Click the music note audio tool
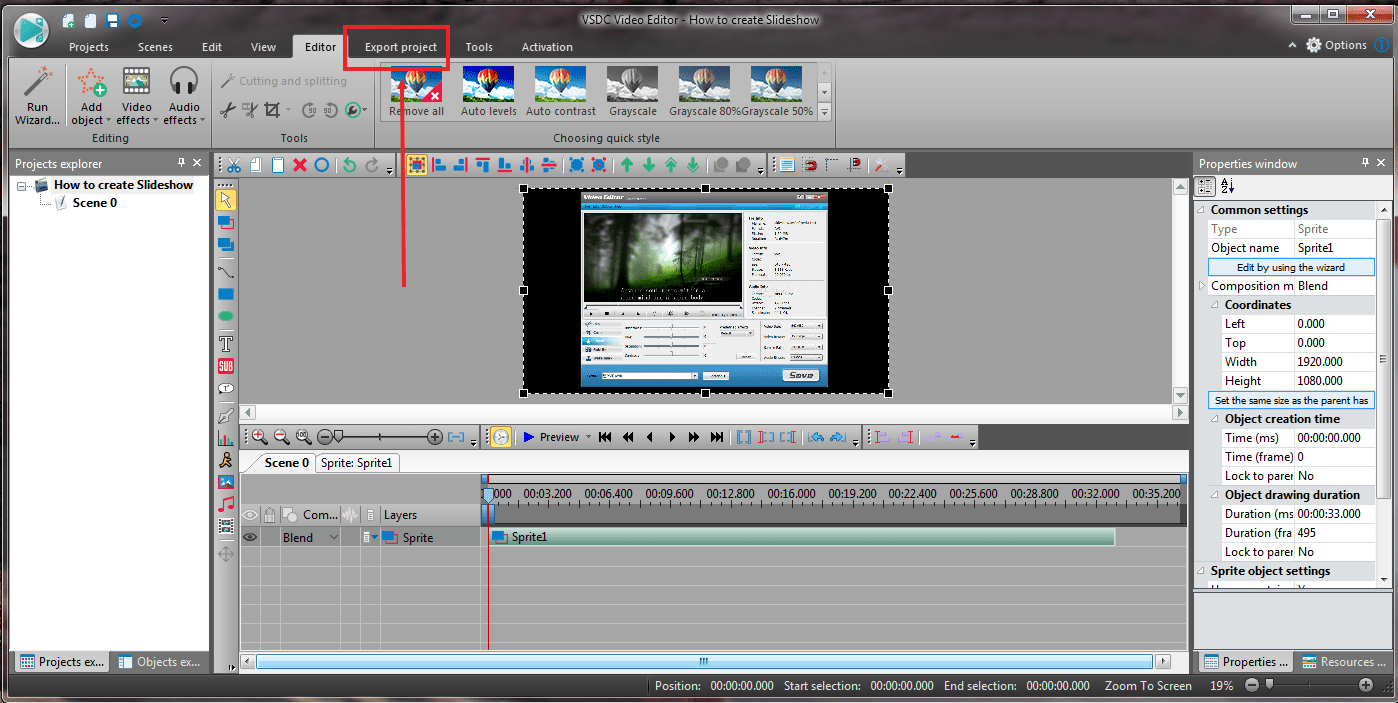 pyautogui.click(x=226, y=503)
